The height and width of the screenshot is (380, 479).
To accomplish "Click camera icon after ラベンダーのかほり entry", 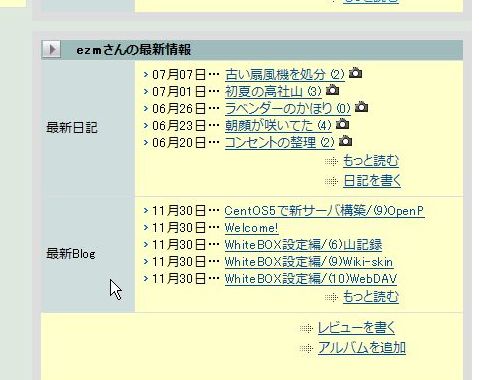I will coord(361,107).
